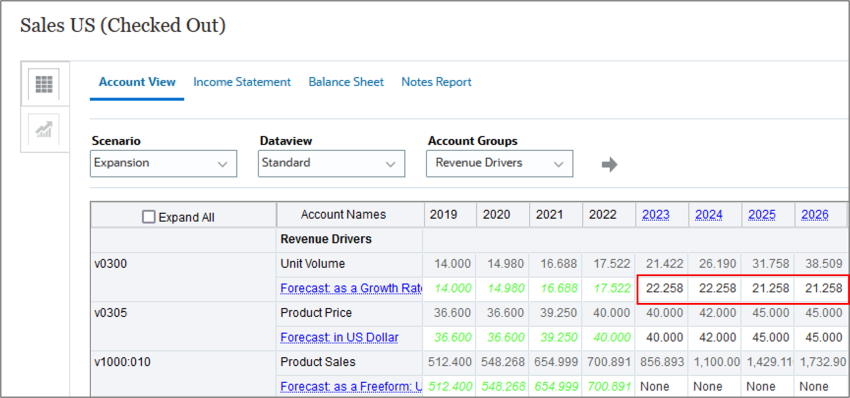Open Forecast: in US Dollar link

(339, 337)
